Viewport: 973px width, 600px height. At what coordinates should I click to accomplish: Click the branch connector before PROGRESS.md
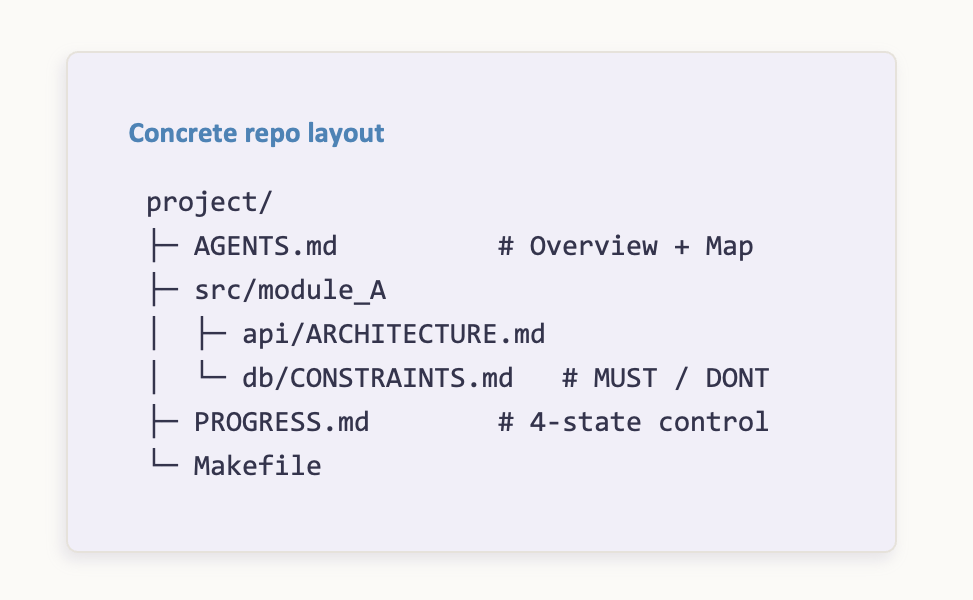(164, 423)
